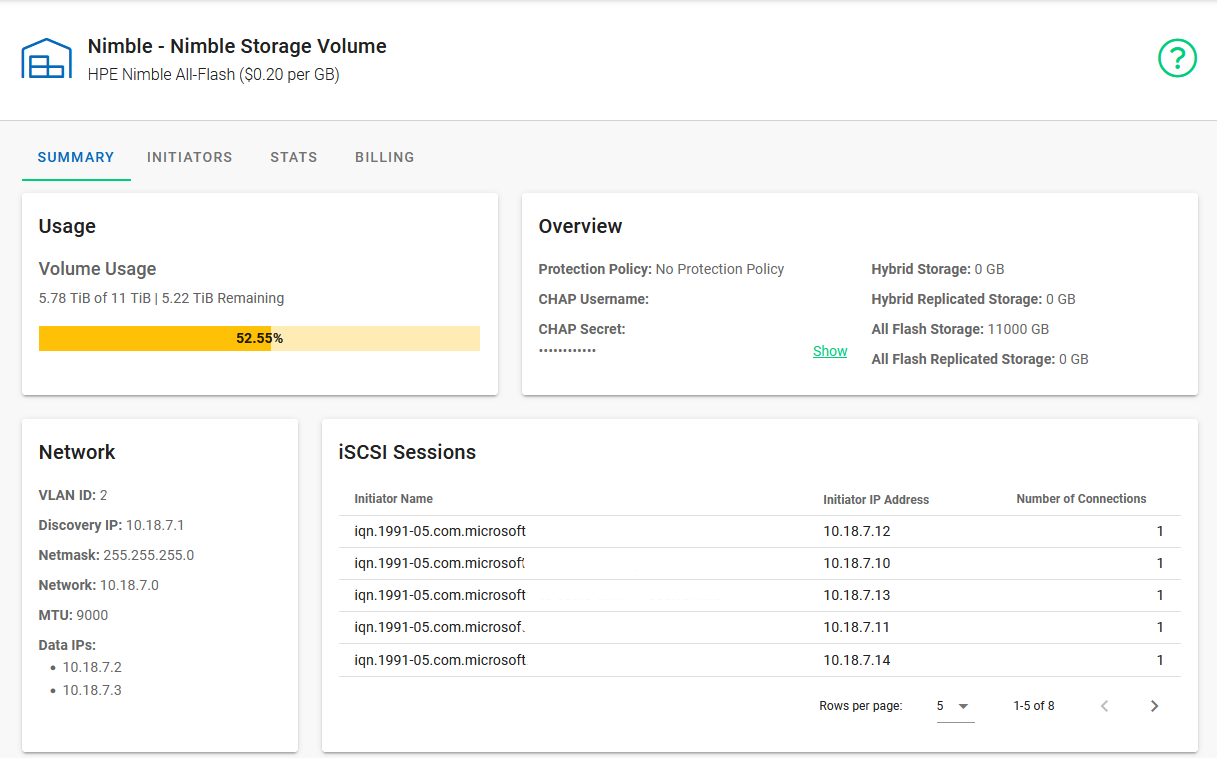The height and width of the screenshot is (758, 1217).
Task: Show the CHAP Secret value
Action: tap(830, 351)
